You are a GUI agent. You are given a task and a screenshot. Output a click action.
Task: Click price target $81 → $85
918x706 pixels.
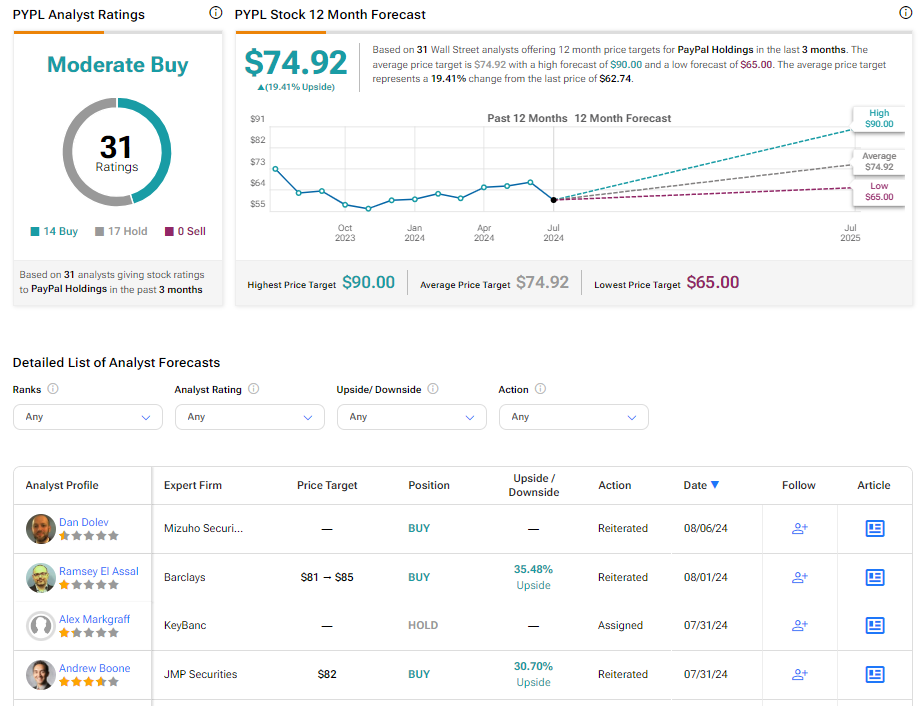click(327, 577)
